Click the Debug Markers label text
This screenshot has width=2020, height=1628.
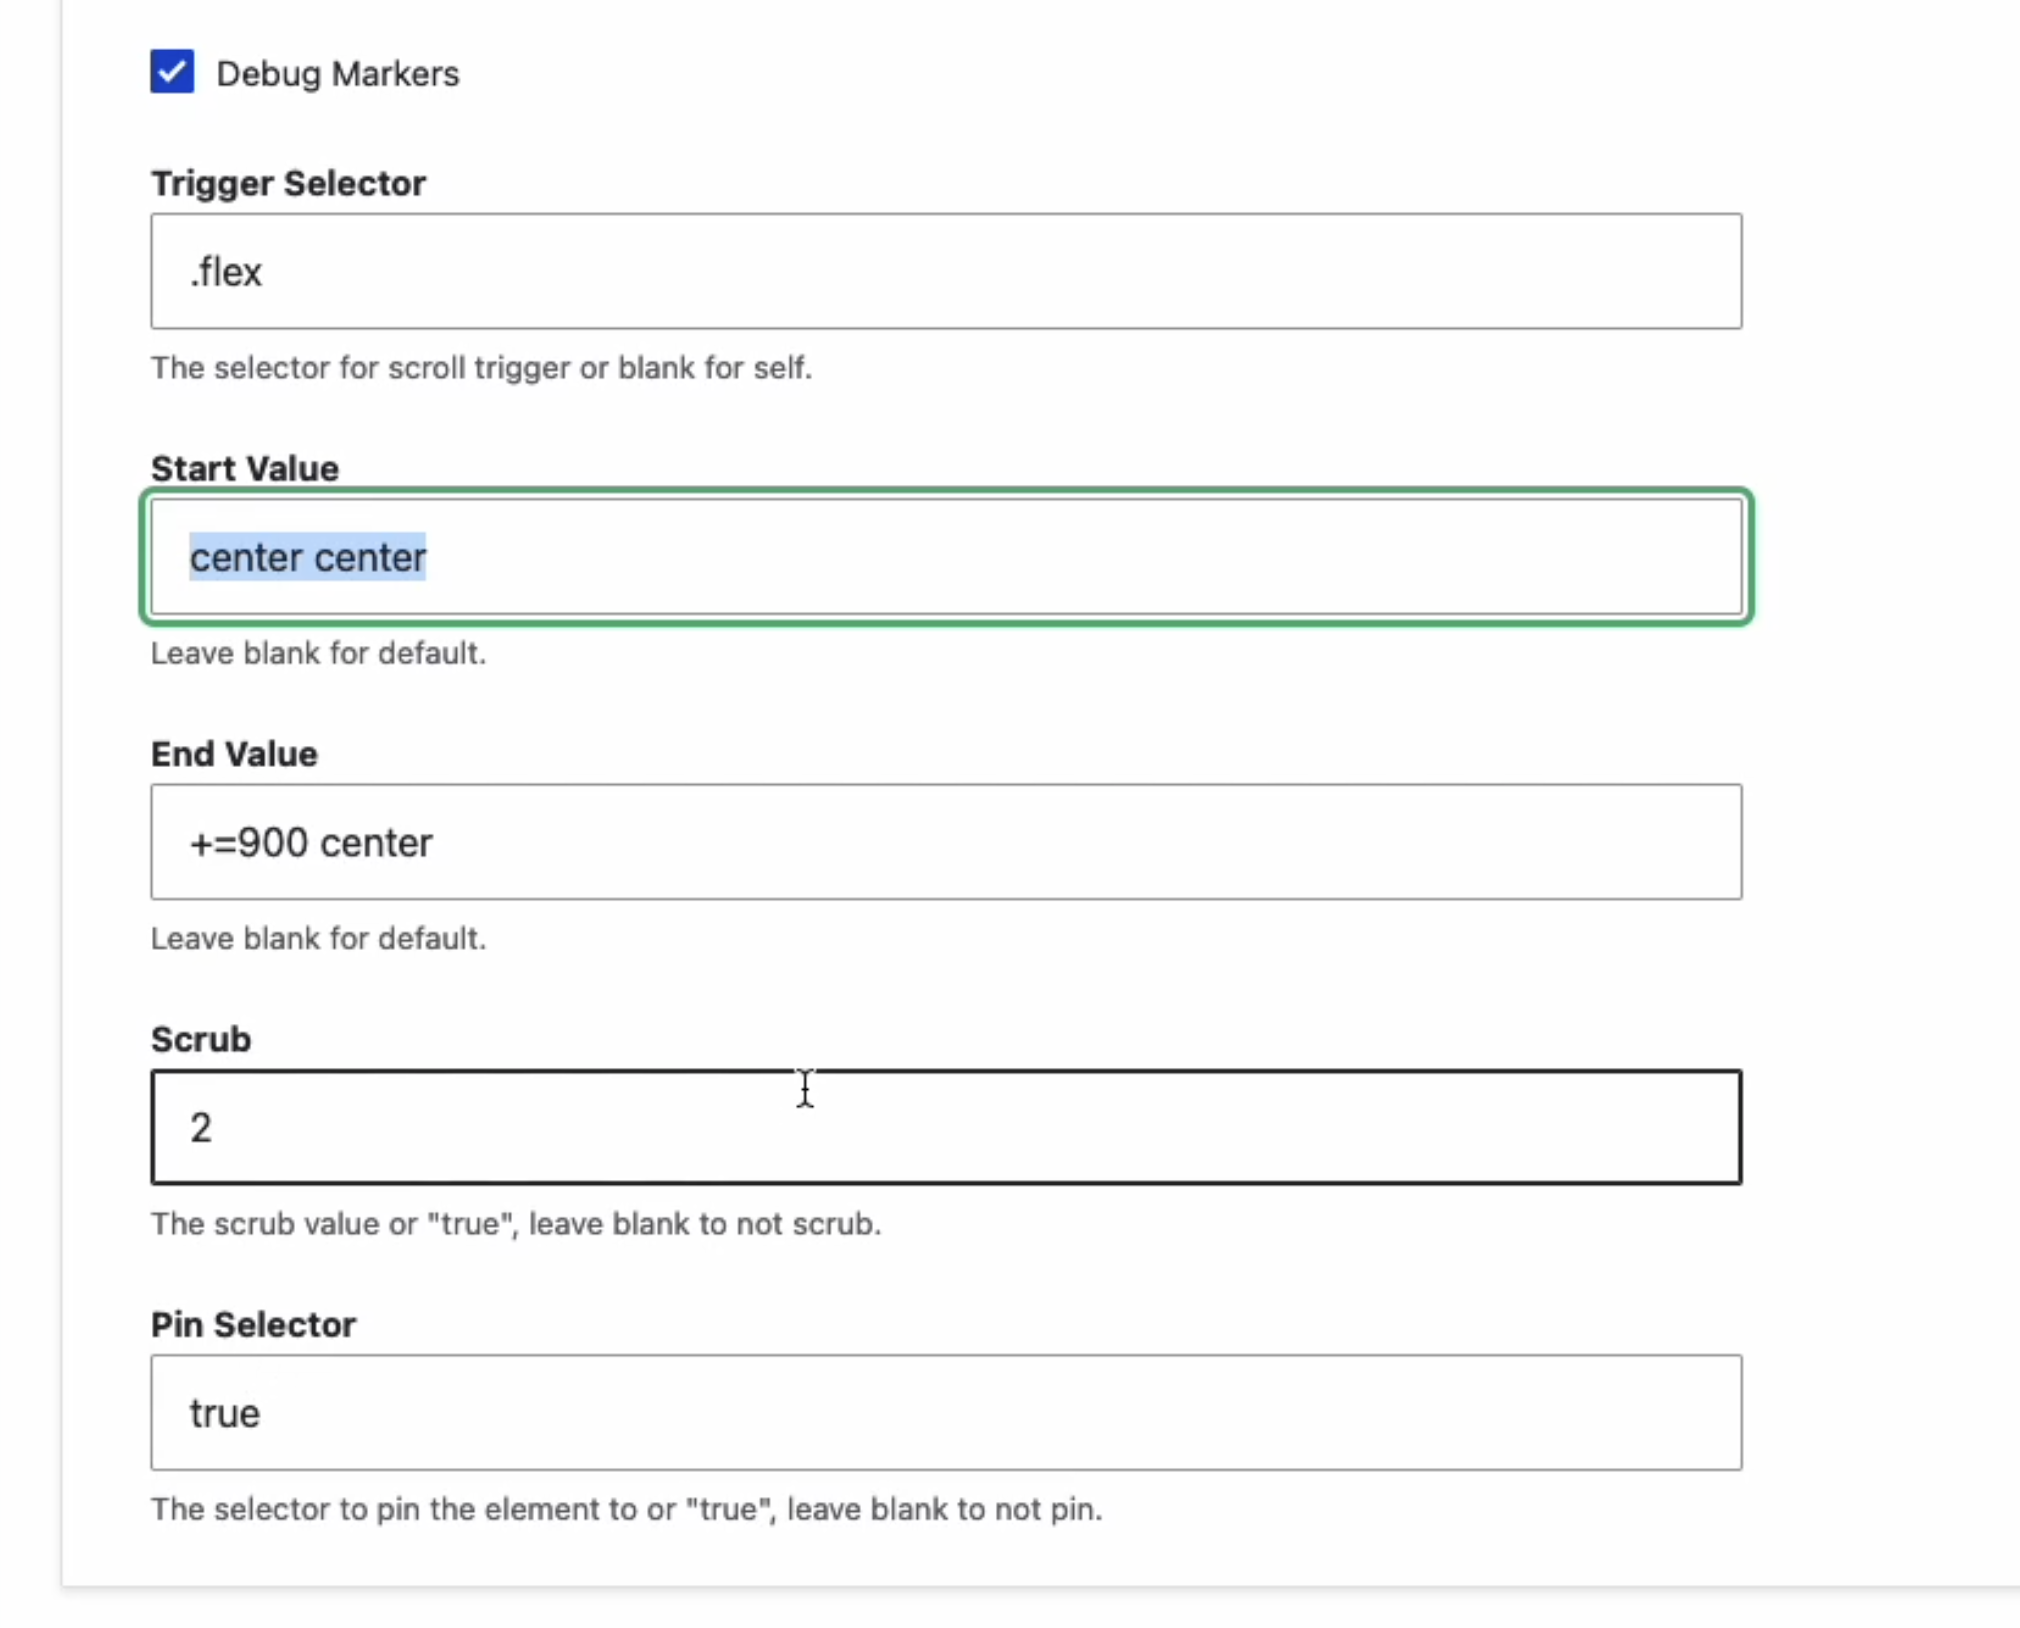[338, 74]
